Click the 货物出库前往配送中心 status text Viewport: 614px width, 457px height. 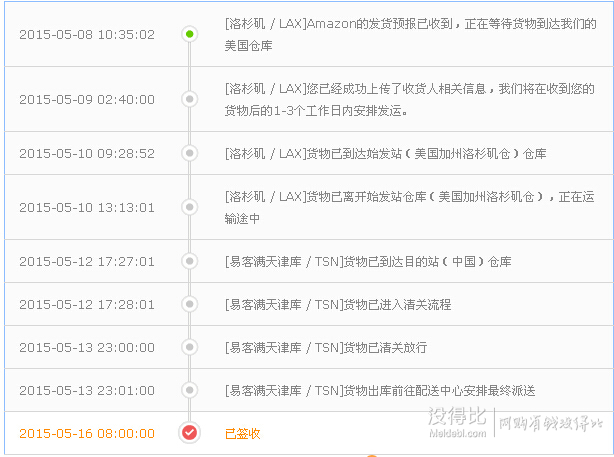[x=380, y=391]
